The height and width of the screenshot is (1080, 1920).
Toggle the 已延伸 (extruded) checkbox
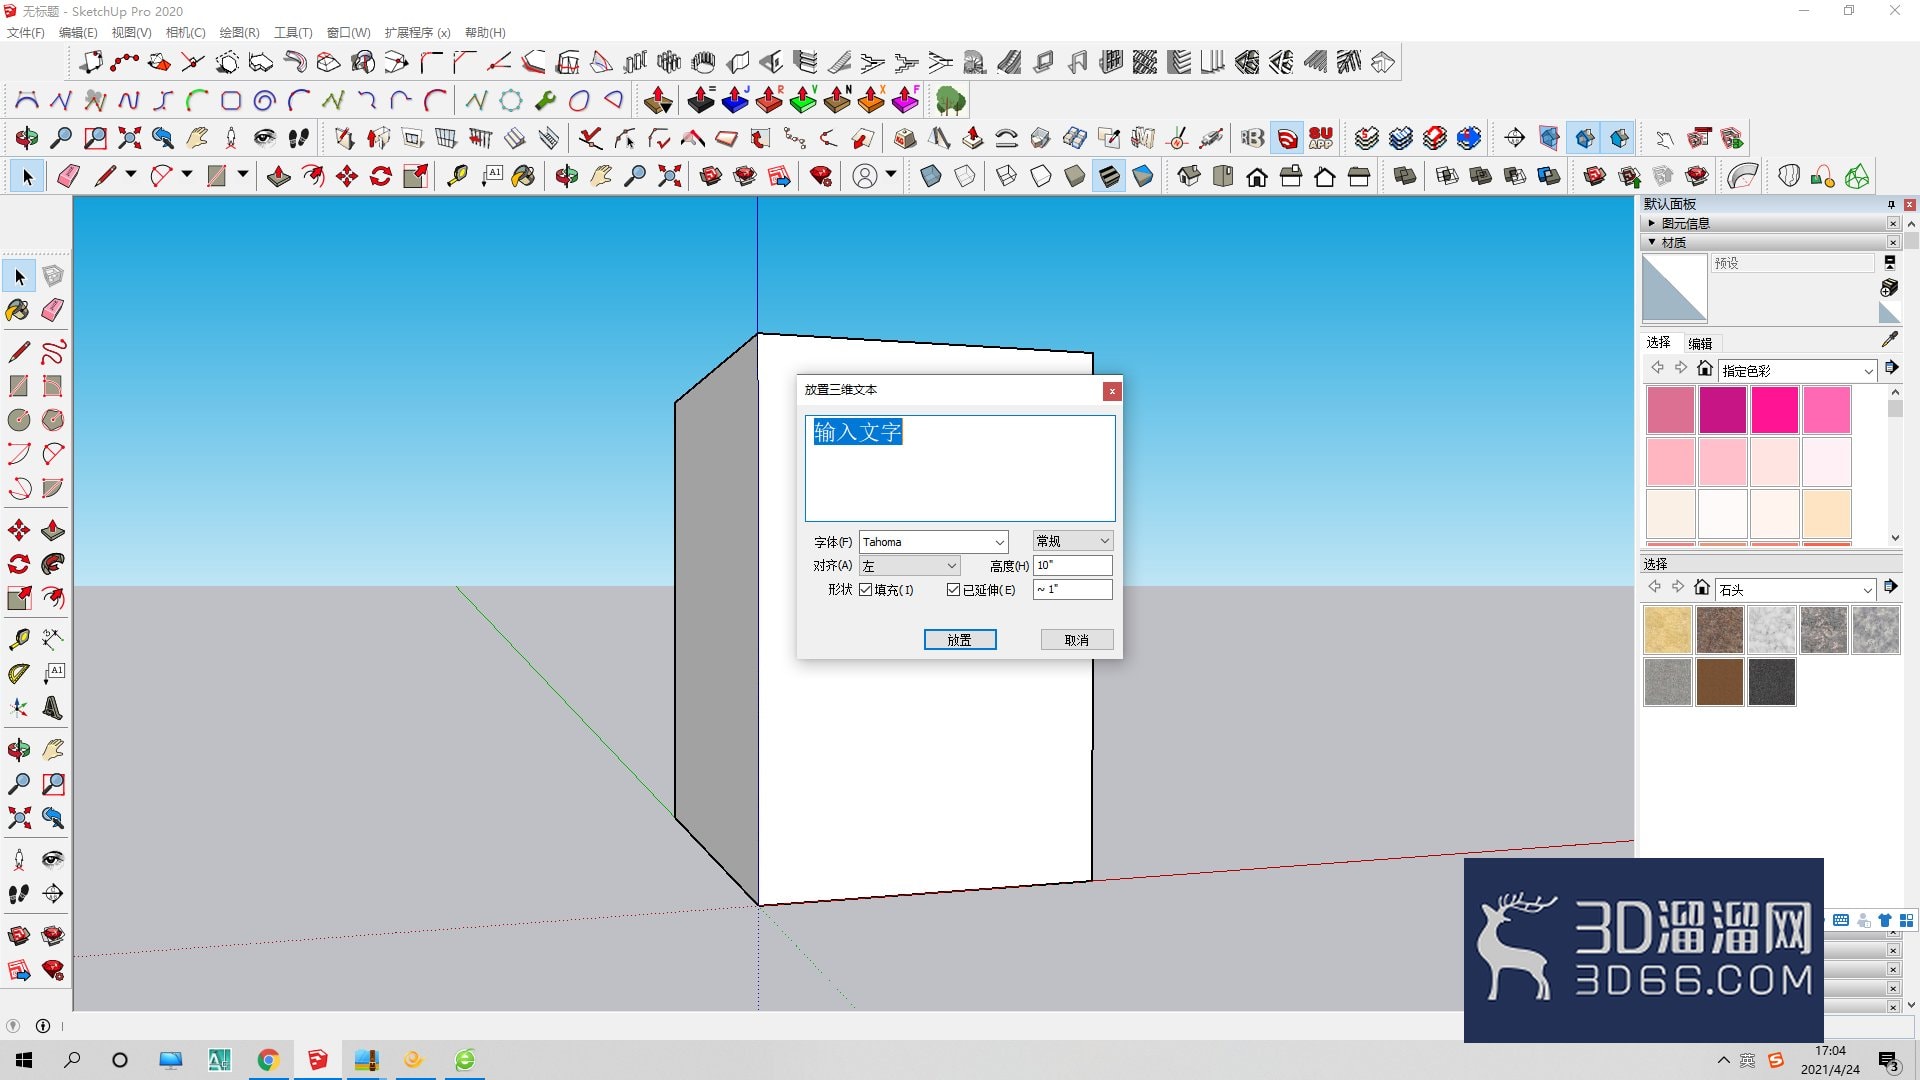coord(953,590)
